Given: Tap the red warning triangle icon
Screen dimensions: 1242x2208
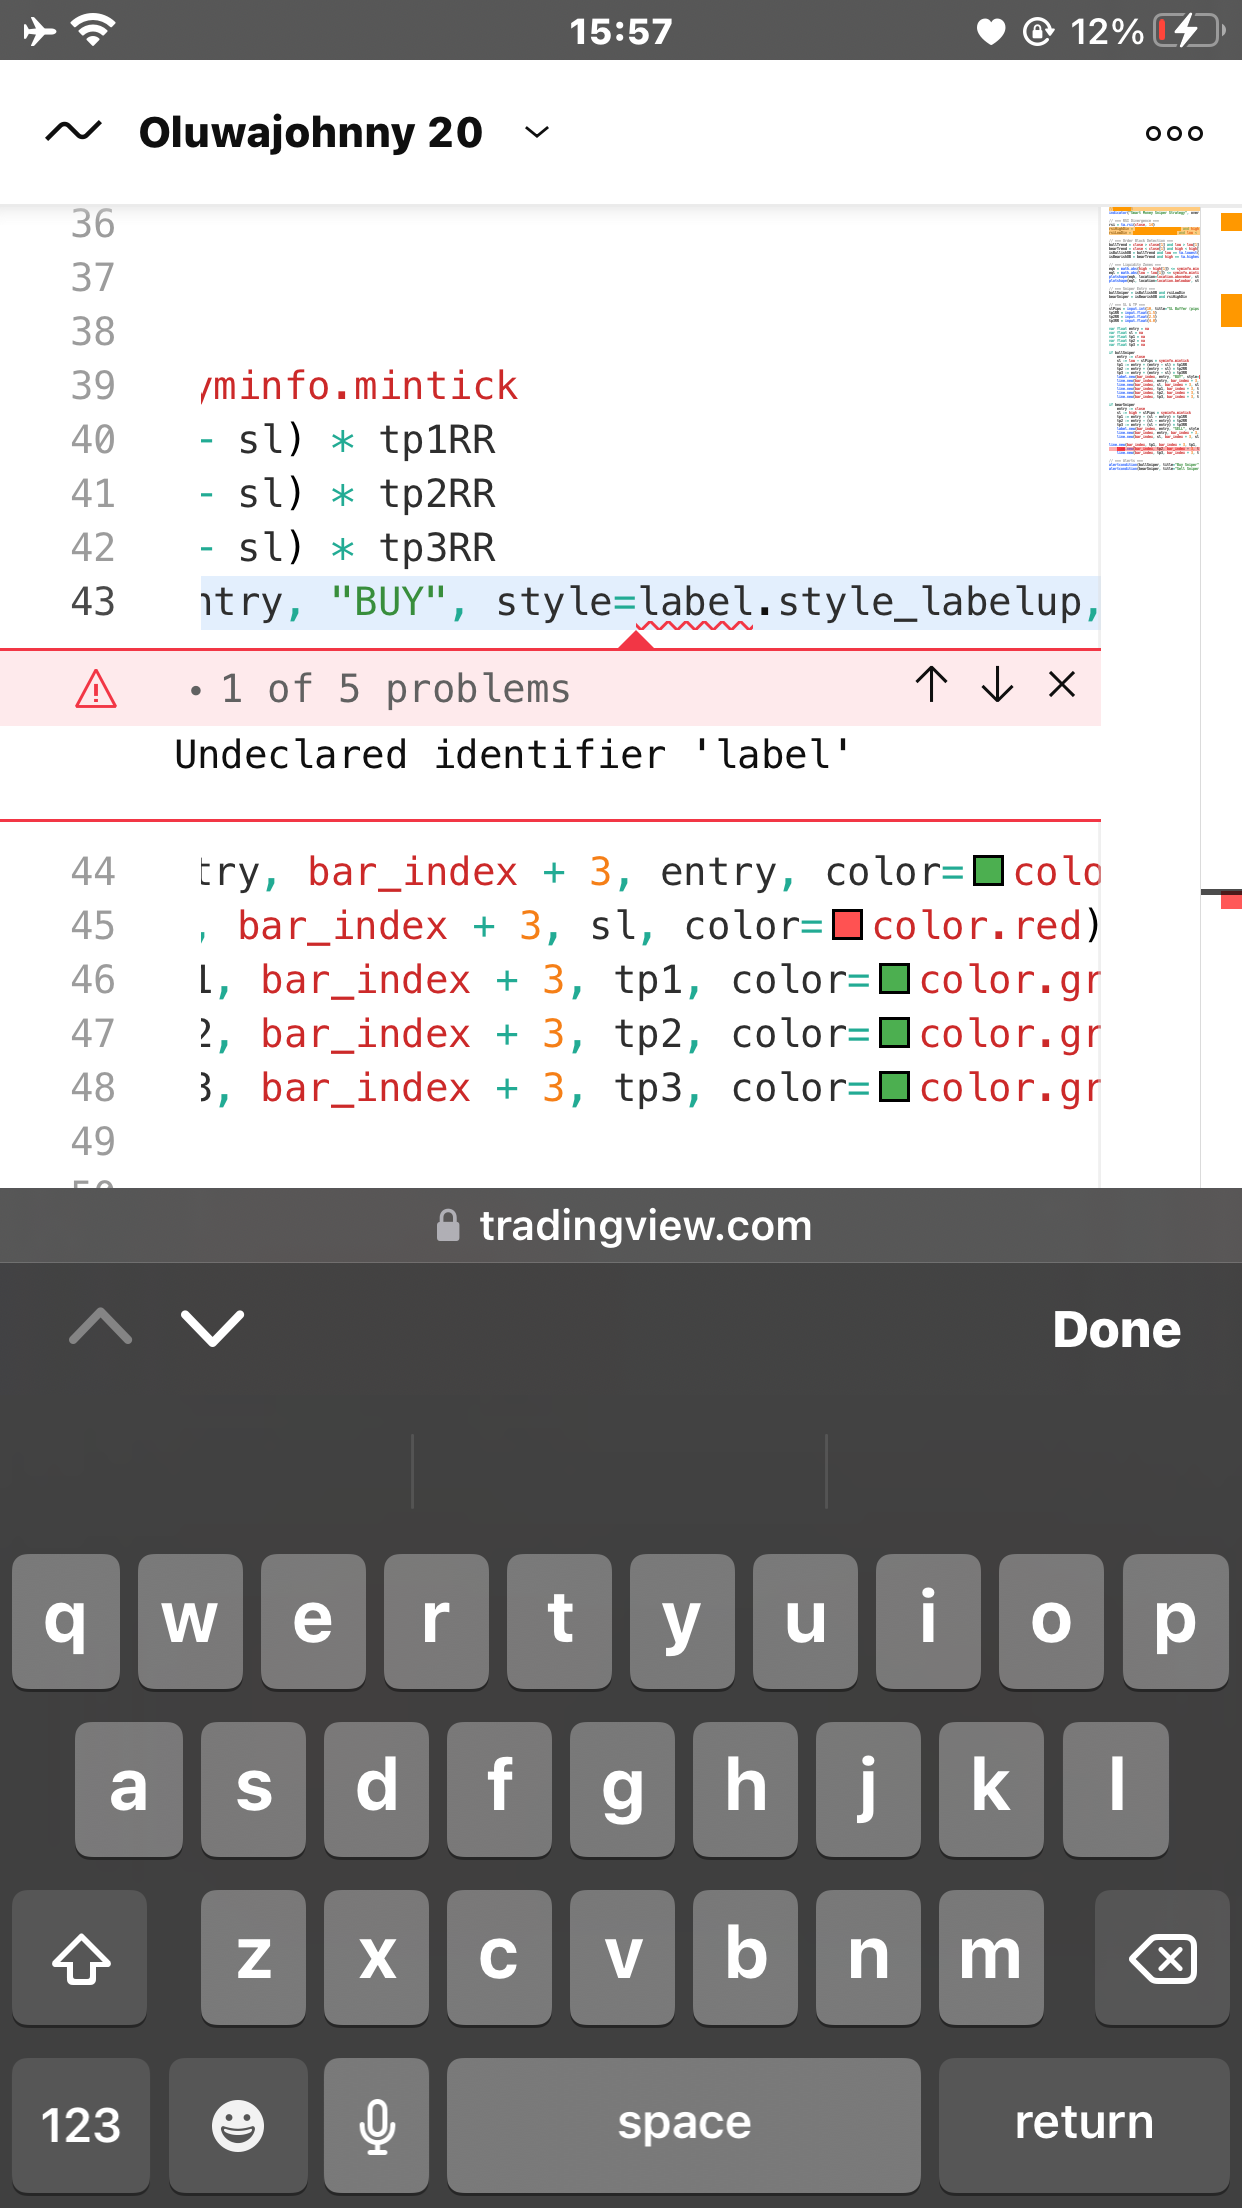Looking at the screenshot, I should (x=96, y=689).
